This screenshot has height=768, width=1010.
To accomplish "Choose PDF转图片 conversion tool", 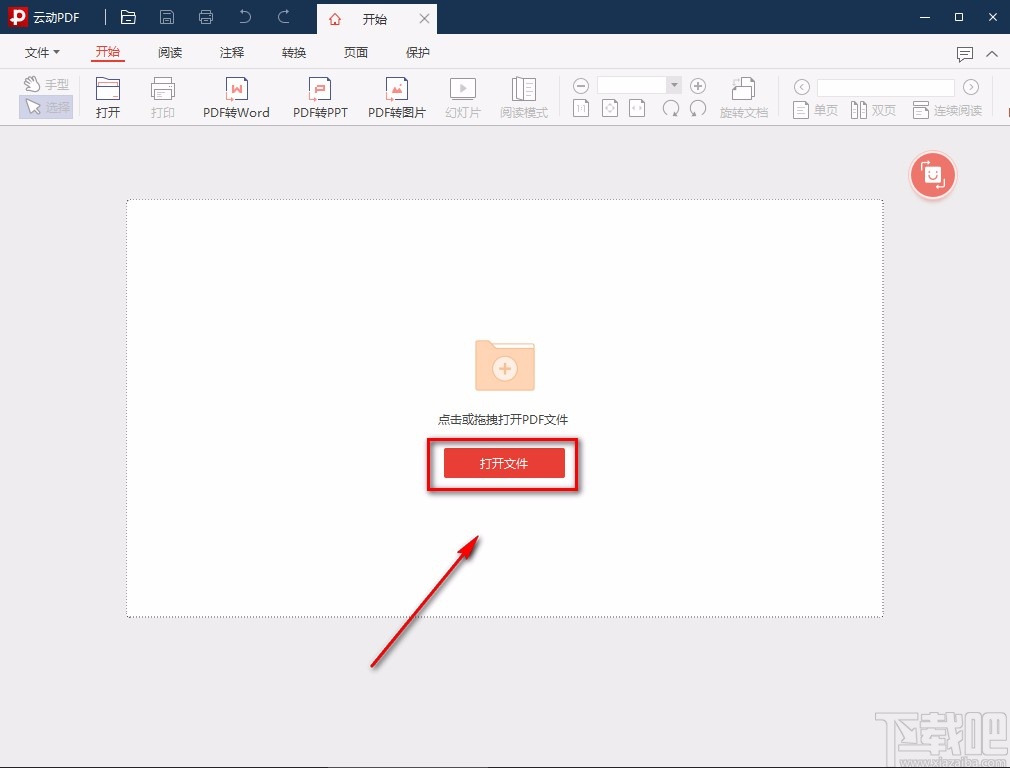I will click(x=396, y=97).
